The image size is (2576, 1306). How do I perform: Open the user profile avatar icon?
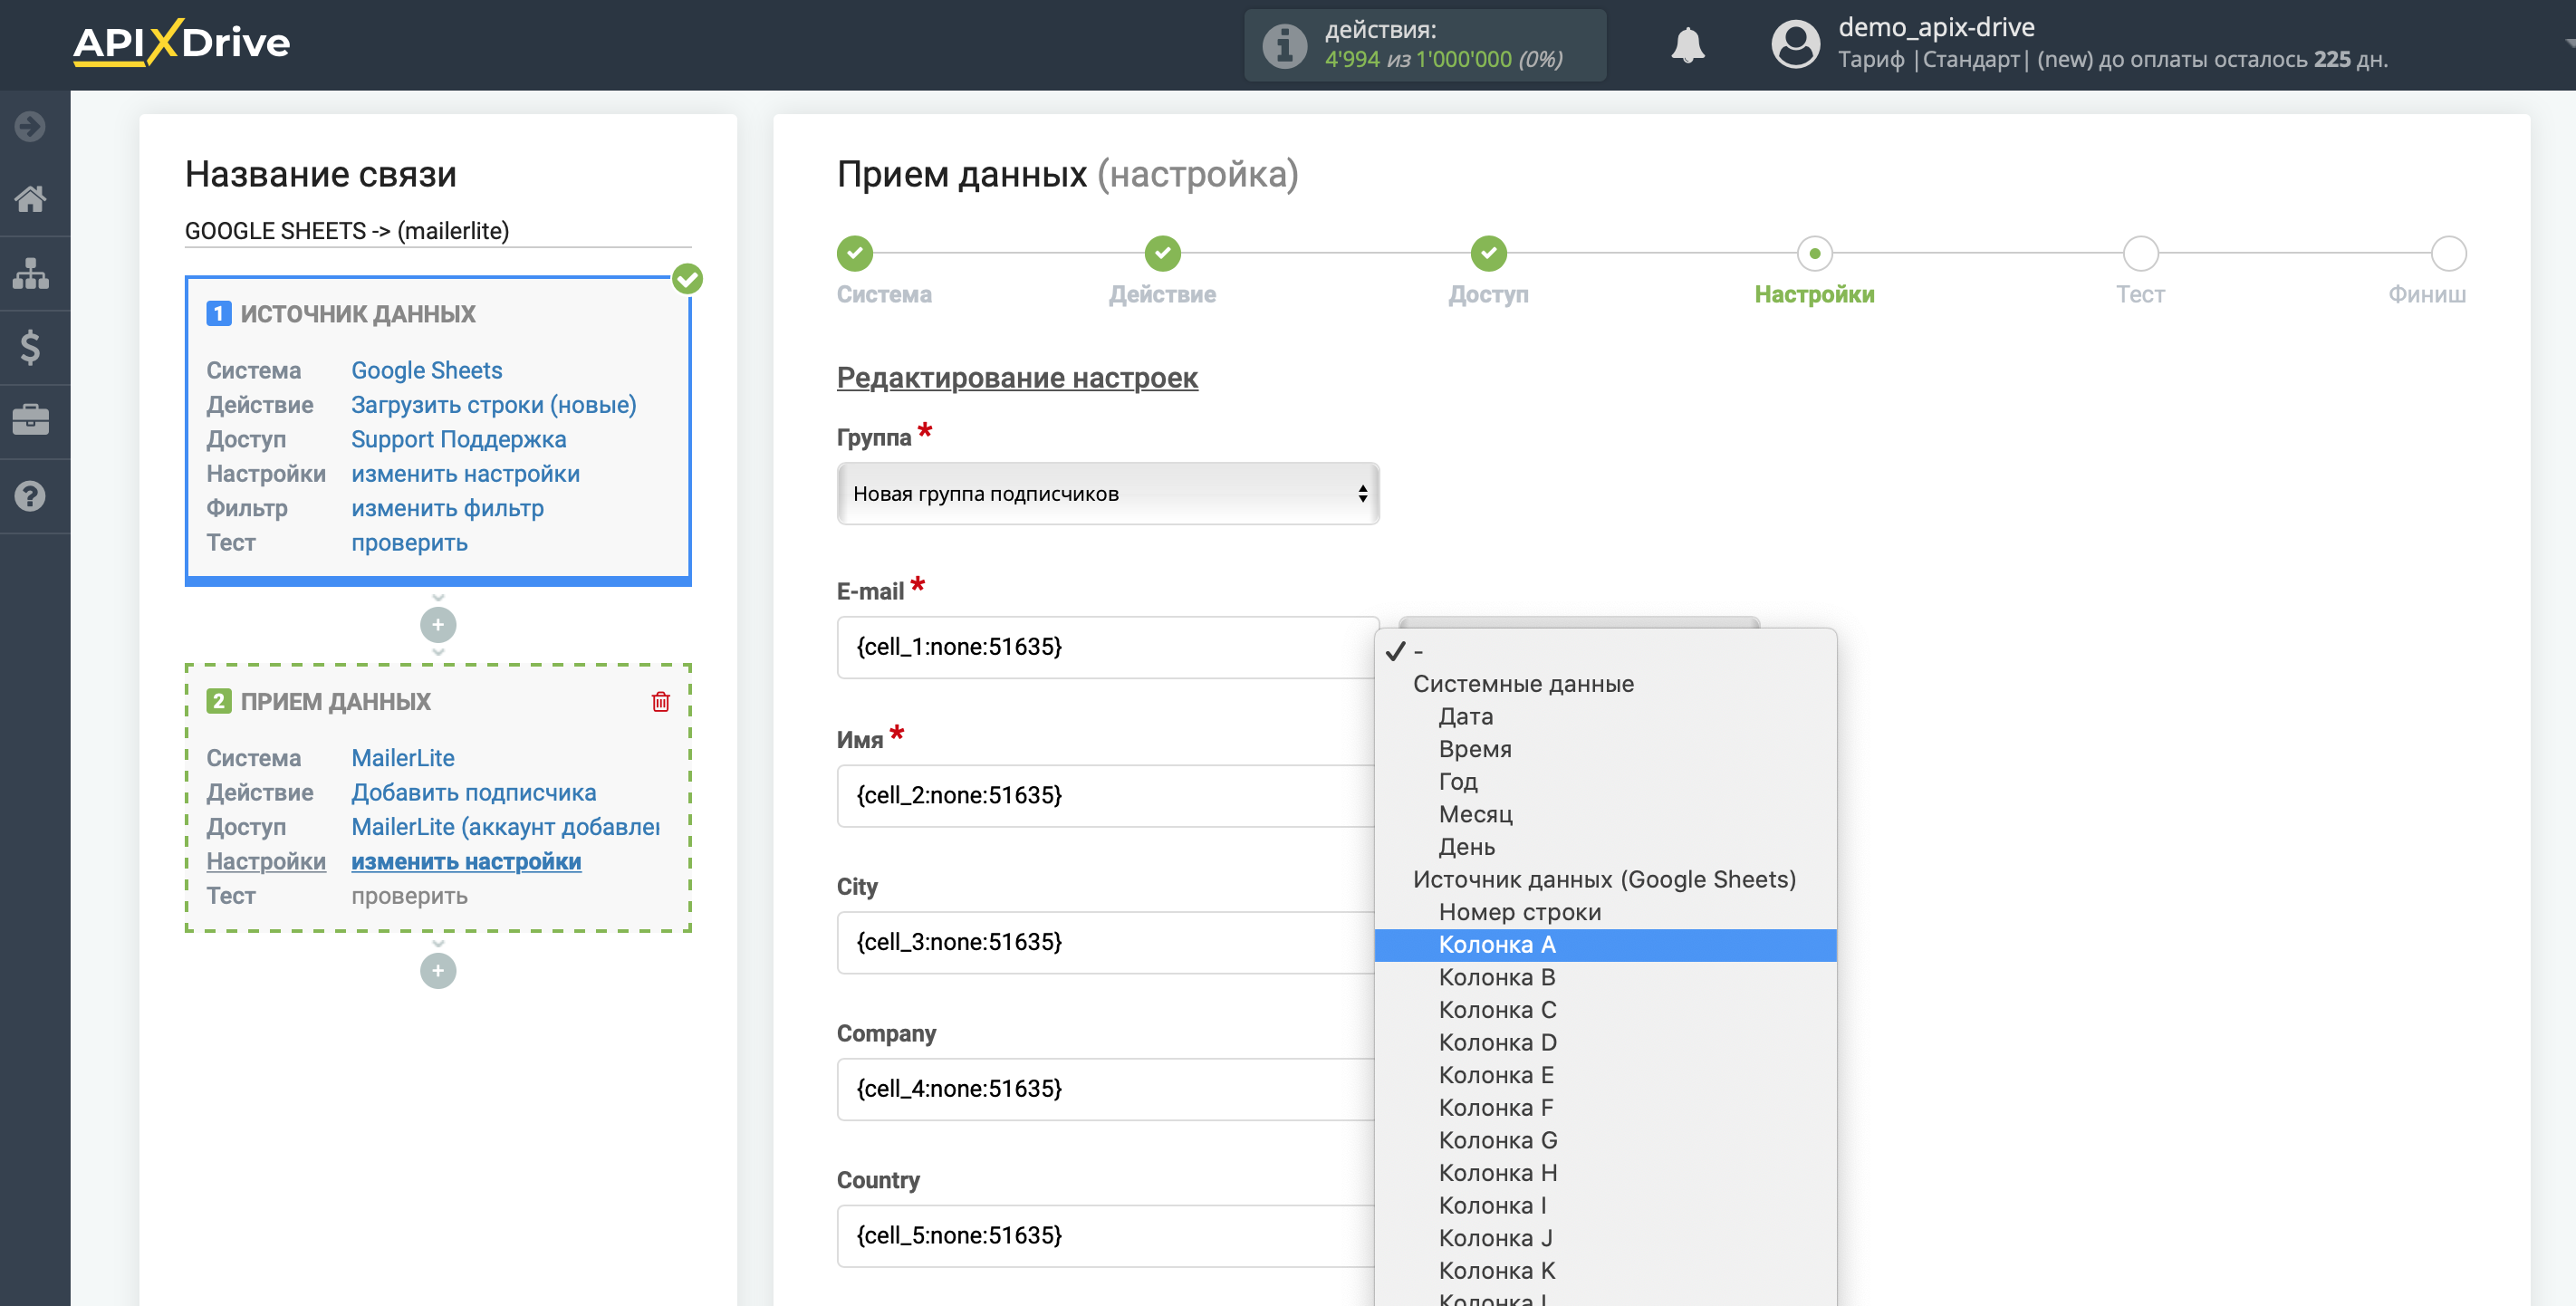coord(1794,45)
